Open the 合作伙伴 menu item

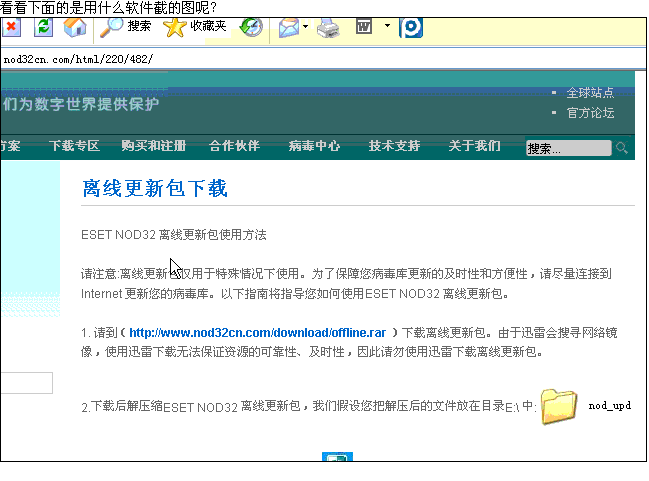(234, 146)
